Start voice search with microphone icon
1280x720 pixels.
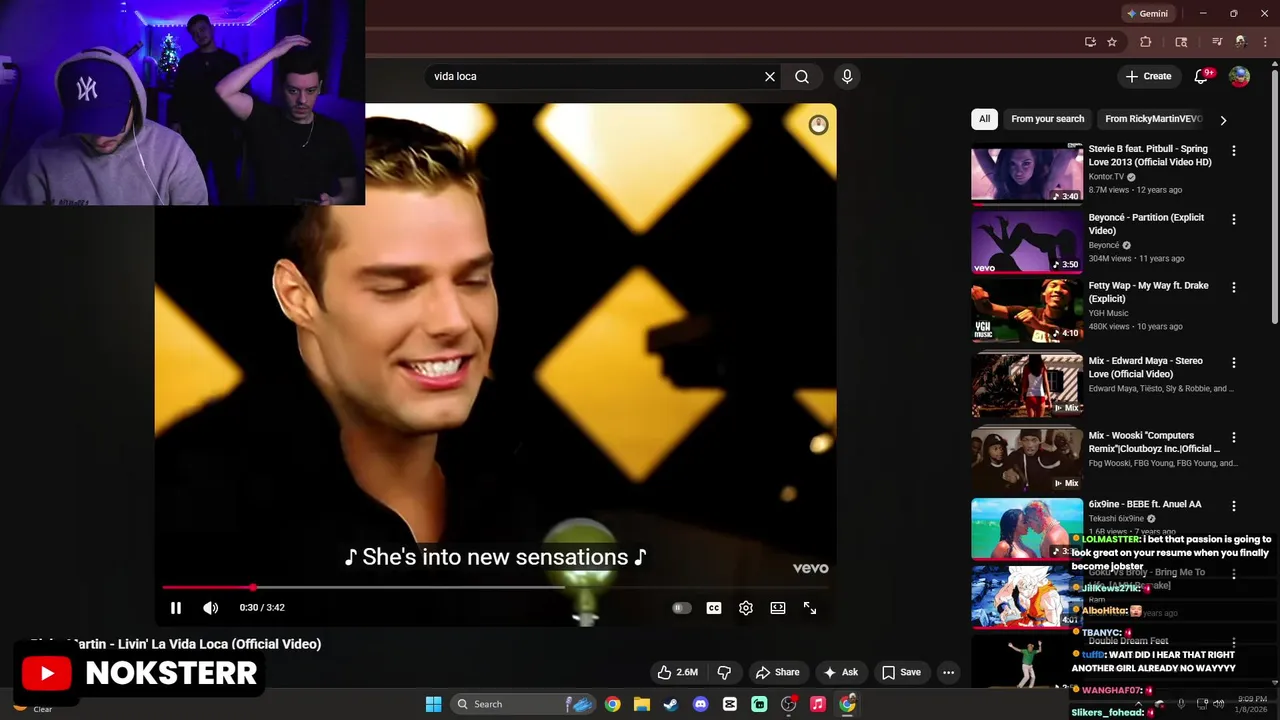tap(847, 76)
